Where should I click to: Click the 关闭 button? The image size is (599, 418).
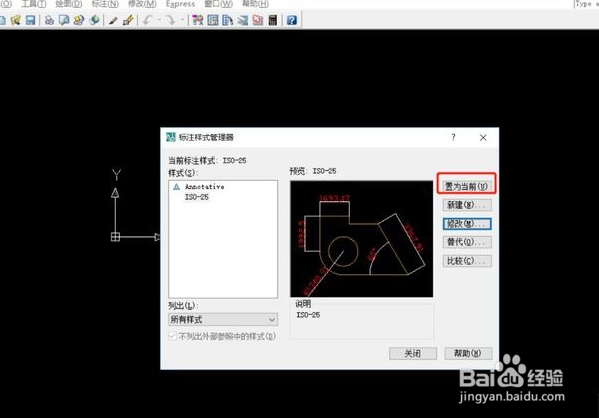point(413,353)
